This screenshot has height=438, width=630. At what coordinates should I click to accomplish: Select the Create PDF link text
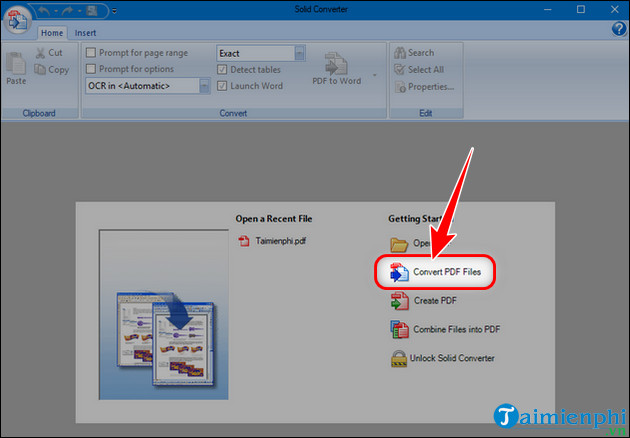point(435,301)
